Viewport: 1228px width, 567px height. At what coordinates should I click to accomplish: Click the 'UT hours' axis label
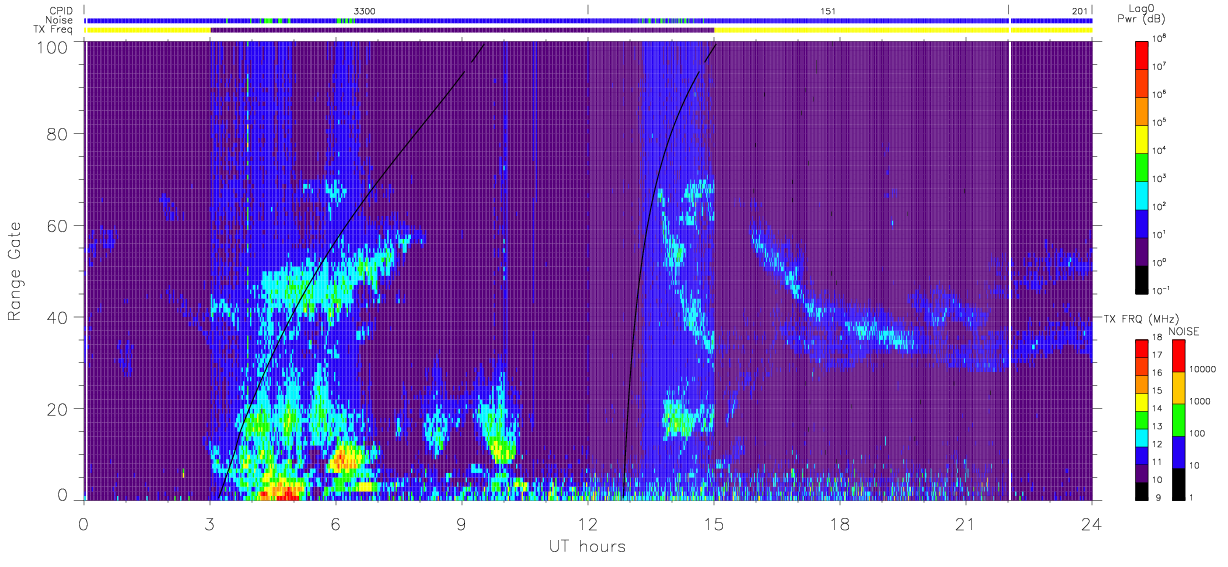pyautogui.click(x=587, y=546)
